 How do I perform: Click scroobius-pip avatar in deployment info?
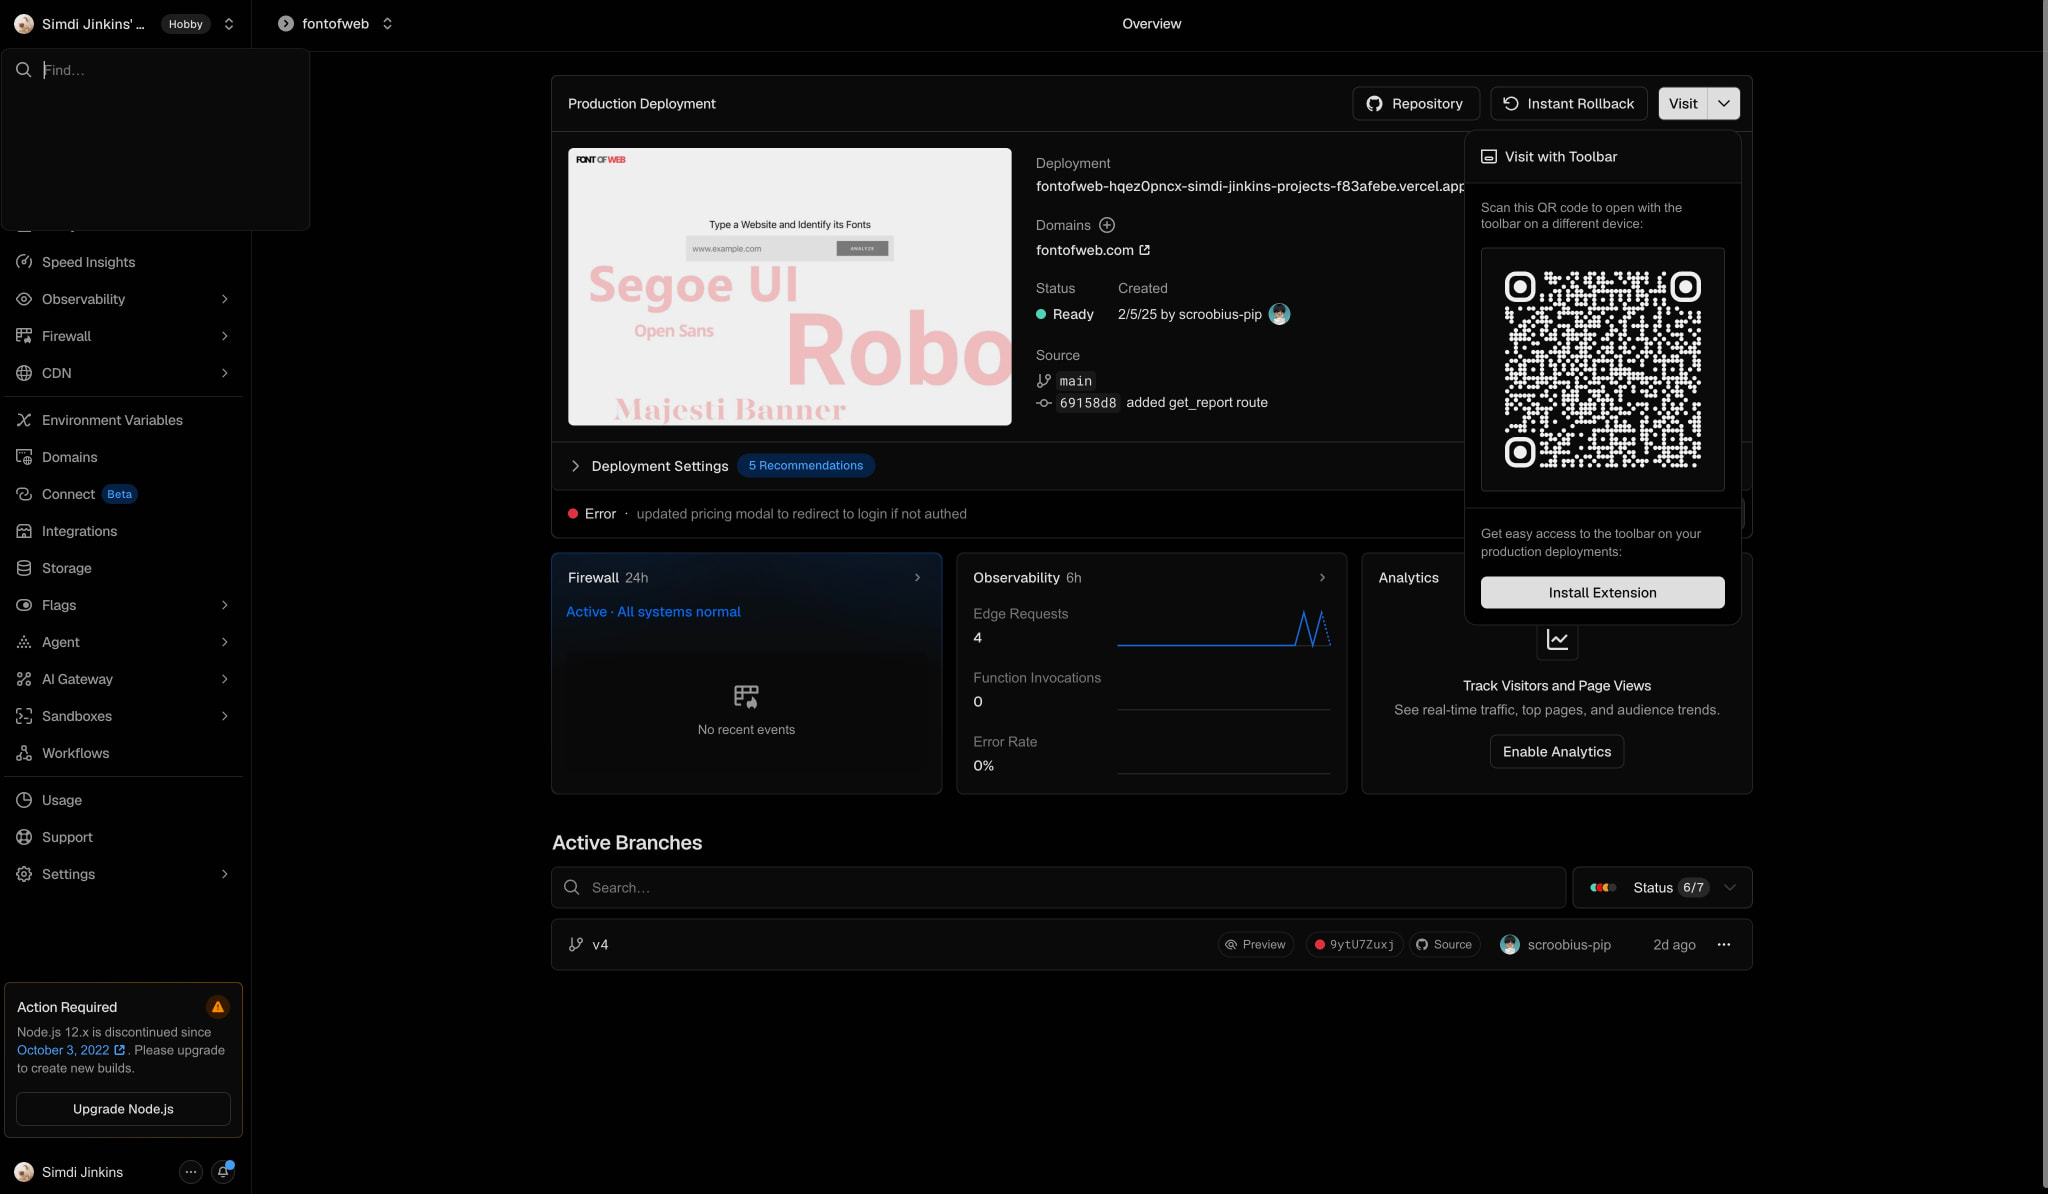(x=1279, y=314)
